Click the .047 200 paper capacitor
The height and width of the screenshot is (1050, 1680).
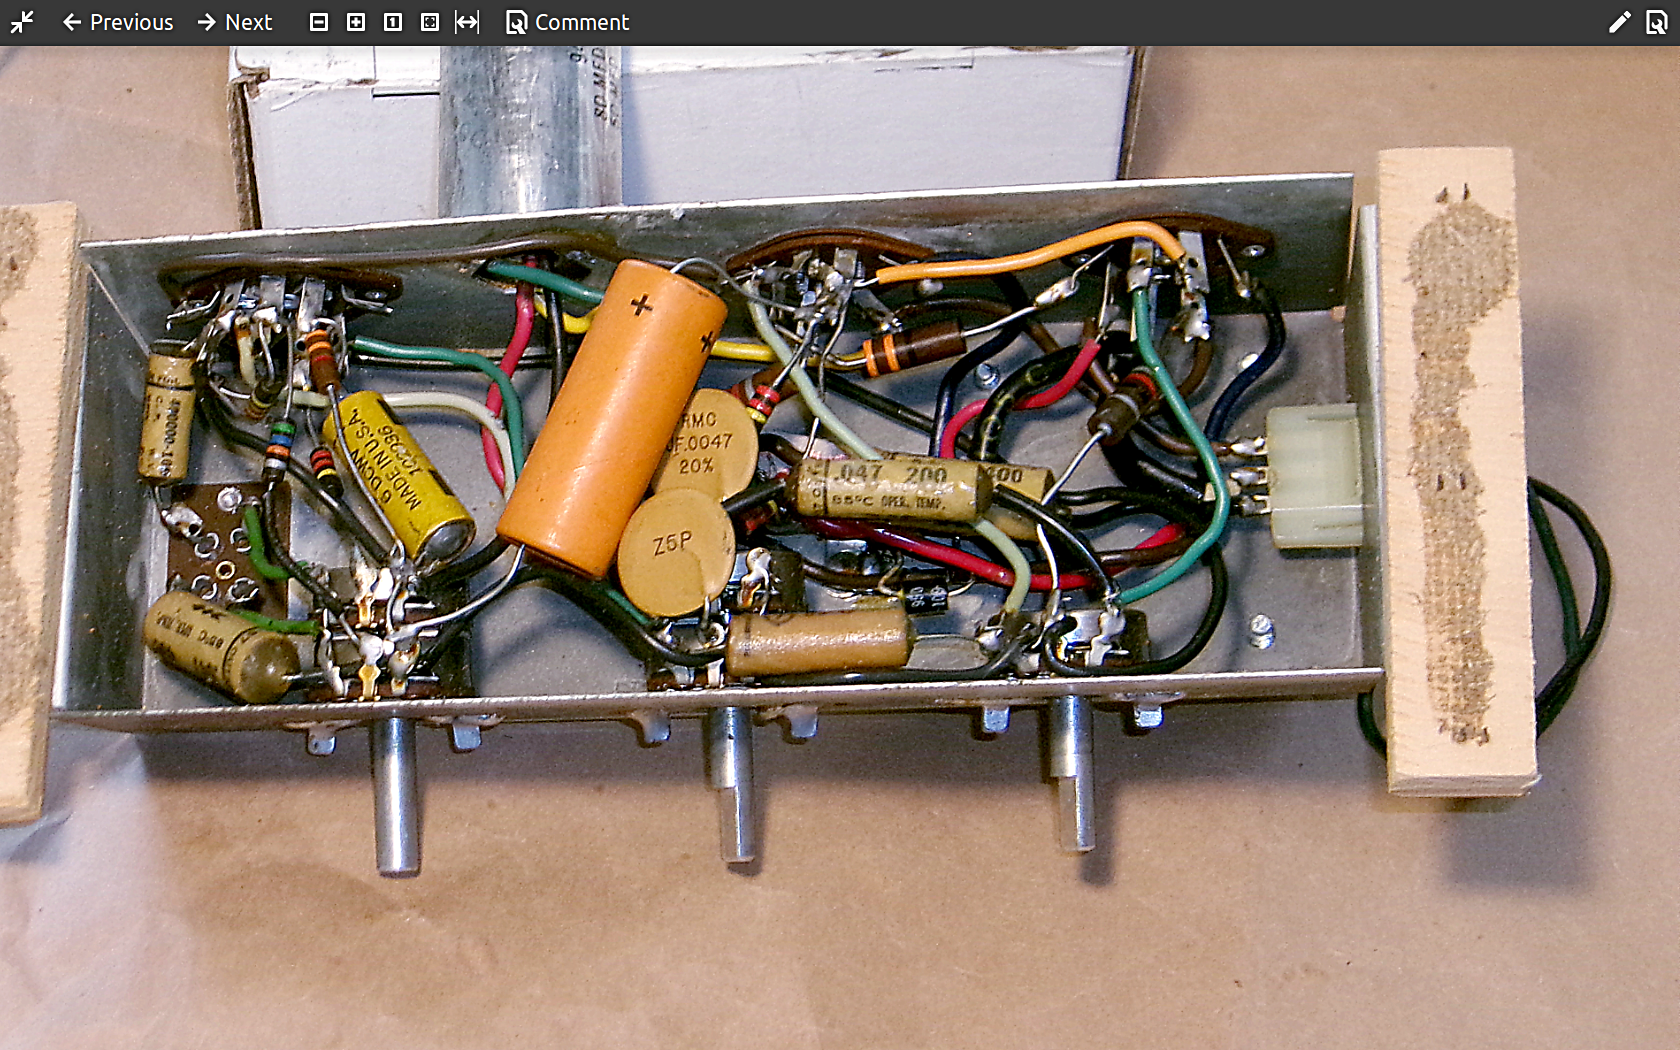pyautogui.click(x=890, y=488)
